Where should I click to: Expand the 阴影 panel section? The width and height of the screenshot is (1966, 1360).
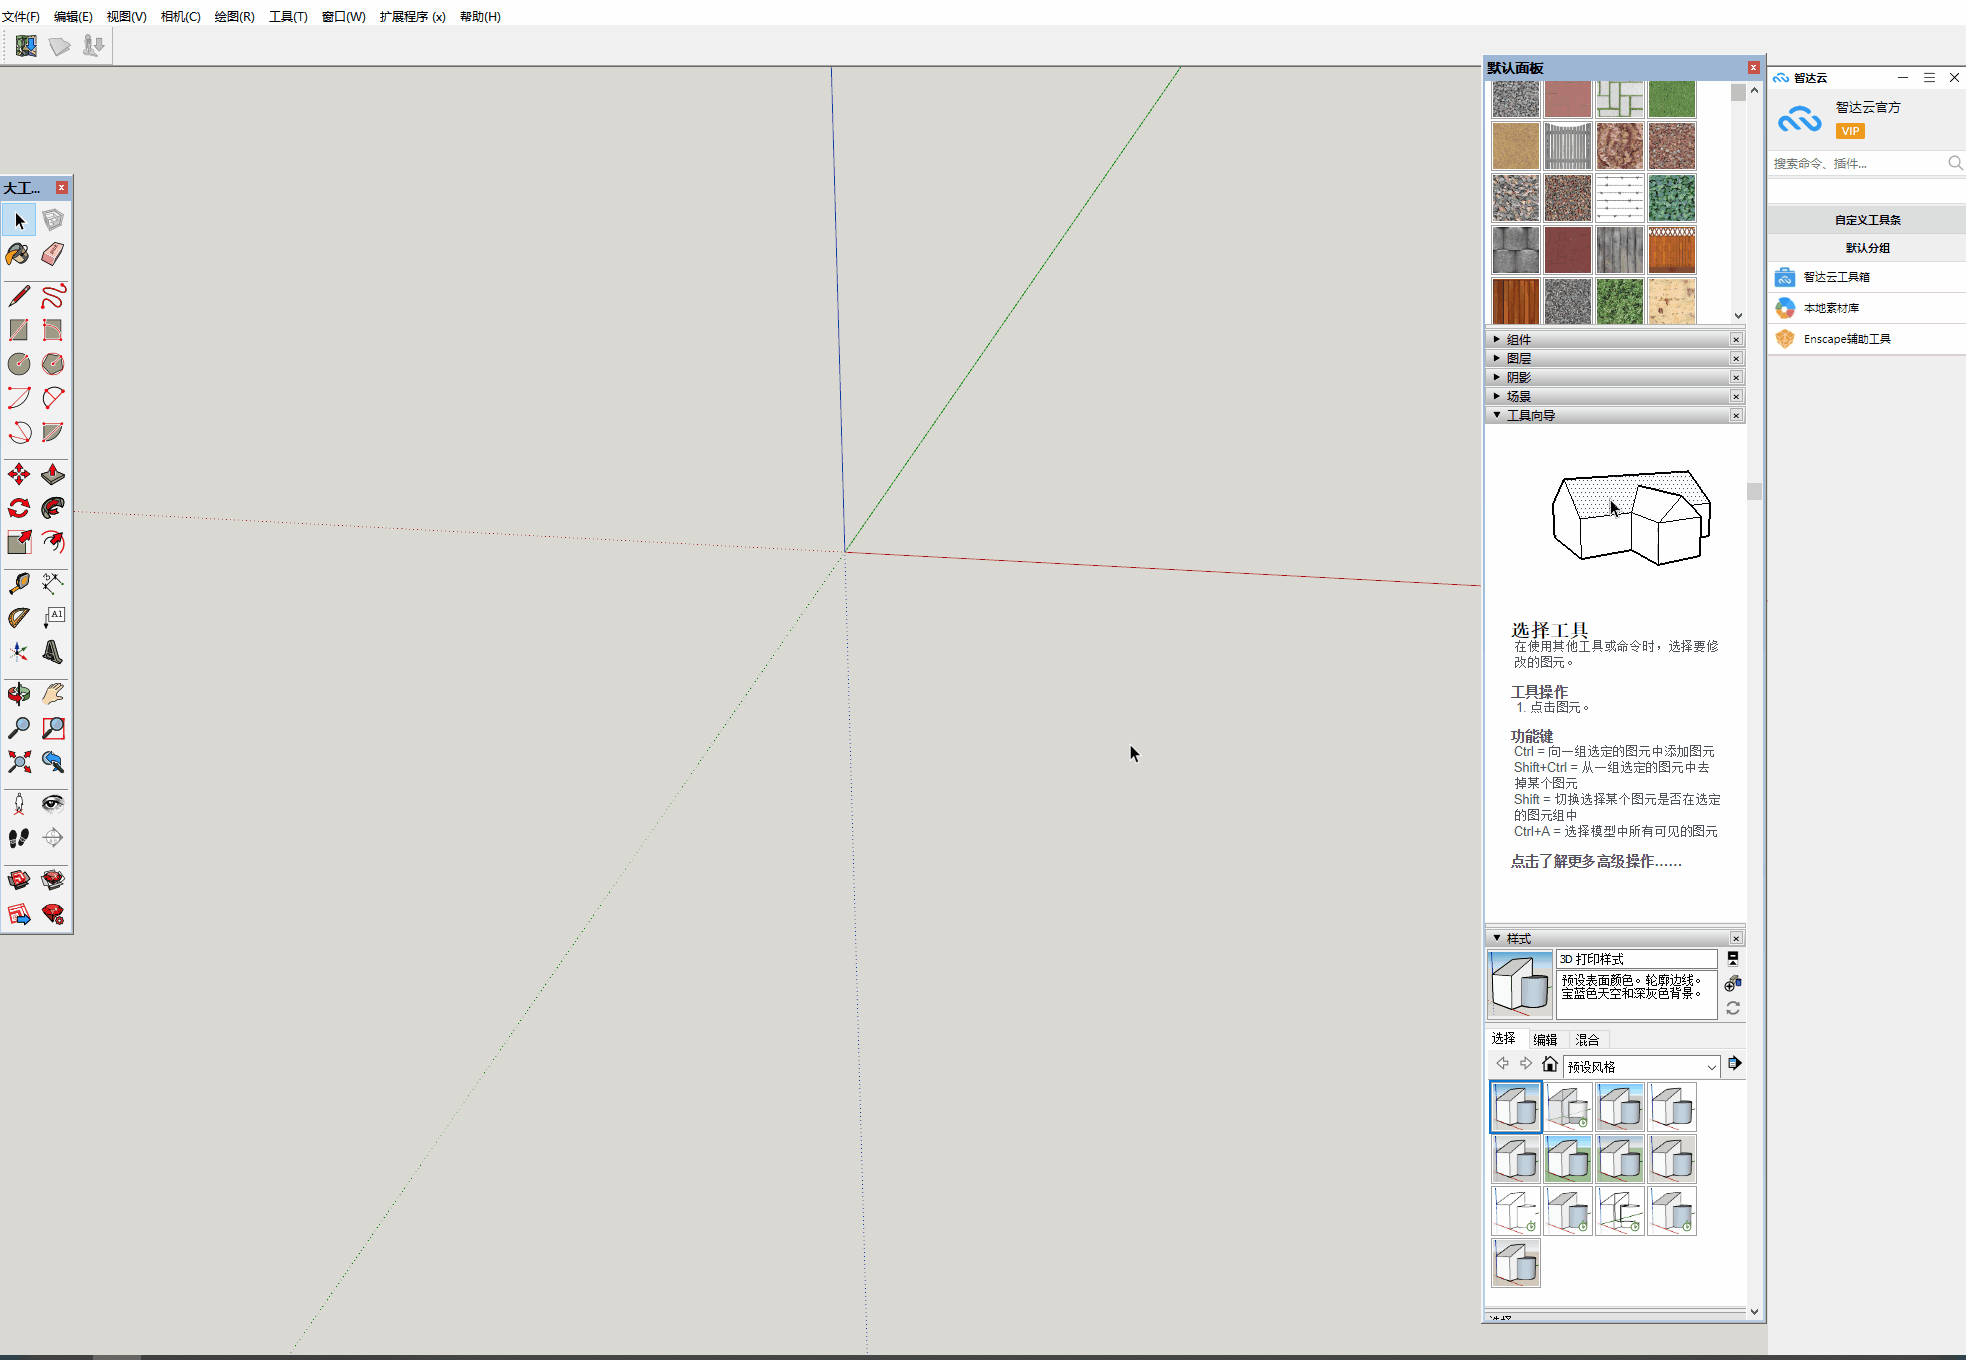[x=1518, y=378]
